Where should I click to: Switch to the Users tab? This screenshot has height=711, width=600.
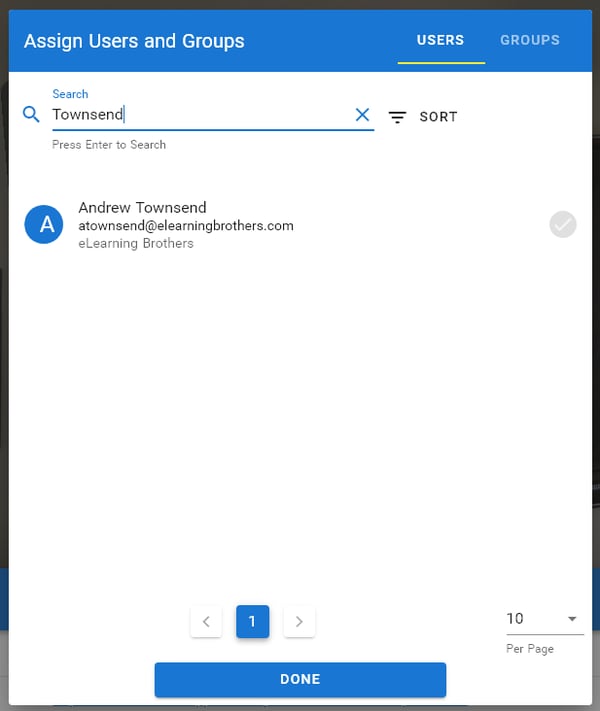(440, 40)
